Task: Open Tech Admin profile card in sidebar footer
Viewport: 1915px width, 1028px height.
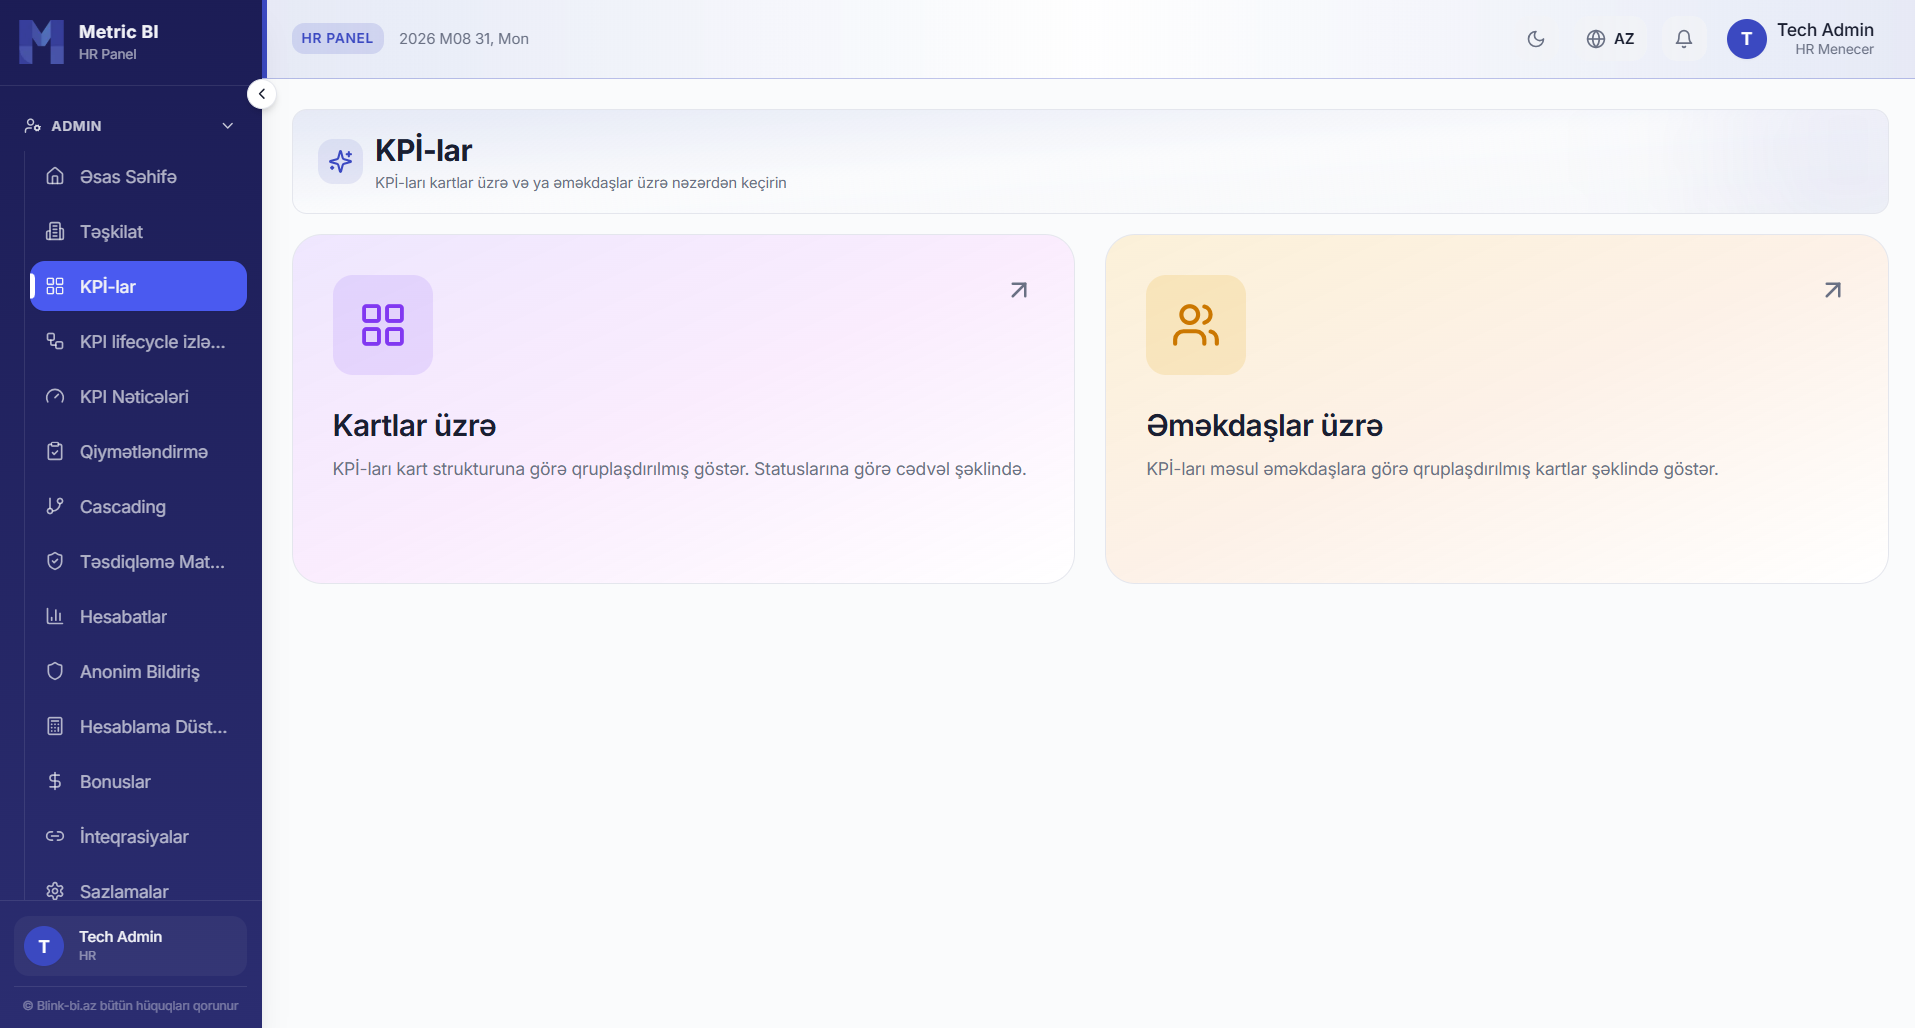Action: click(x=130, y=945)
